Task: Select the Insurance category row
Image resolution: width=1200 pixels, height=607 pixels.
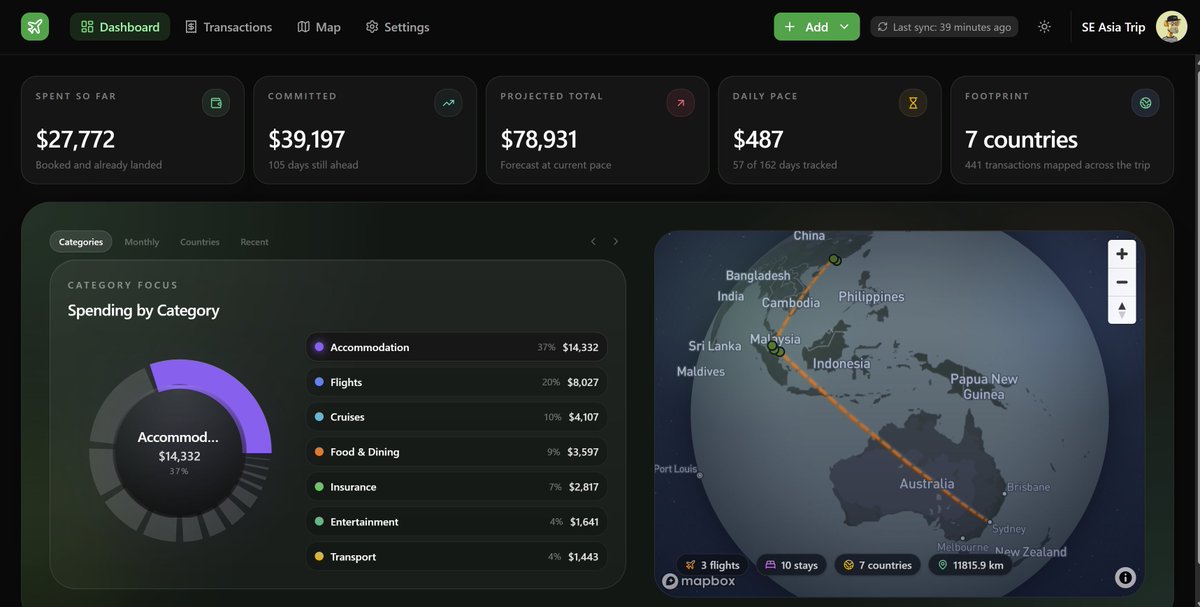Action: [456, 487]
